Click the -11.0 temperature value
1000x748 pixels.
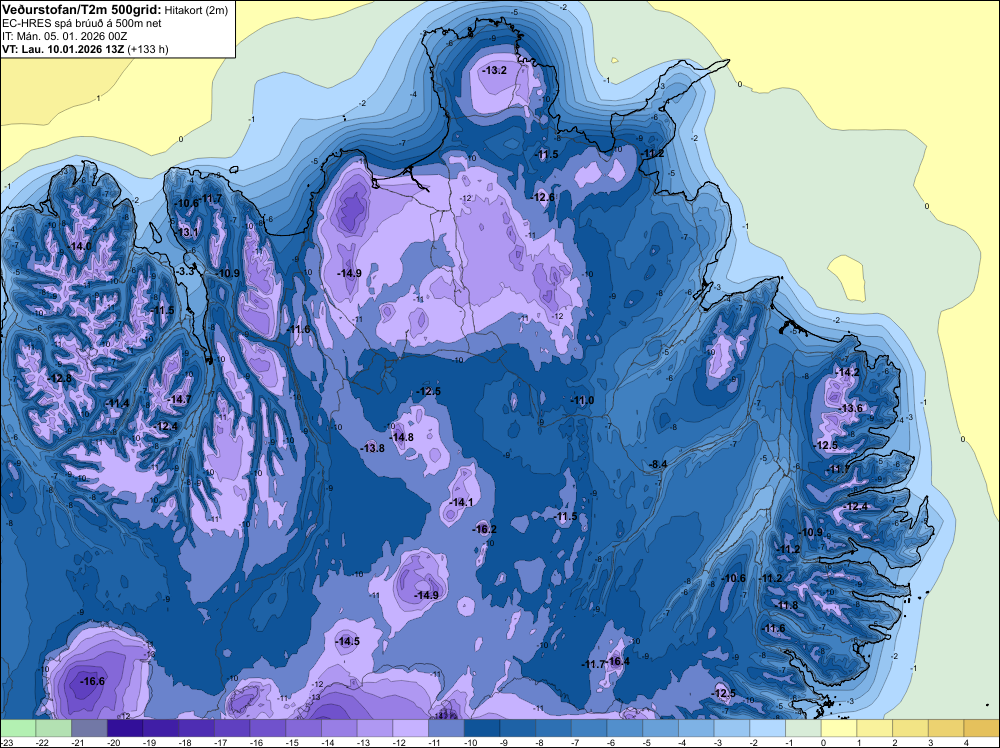pos(582,400)
